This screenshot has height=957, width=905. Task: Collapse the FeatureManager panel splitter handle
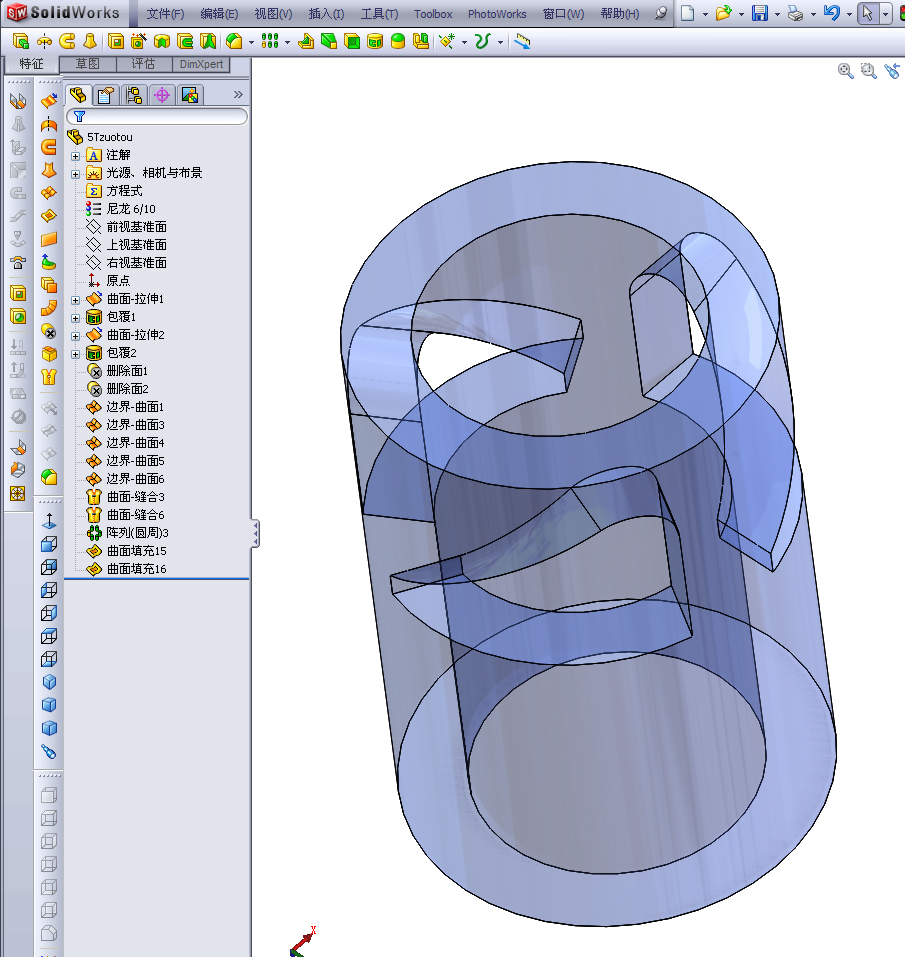tap(256, 534)
